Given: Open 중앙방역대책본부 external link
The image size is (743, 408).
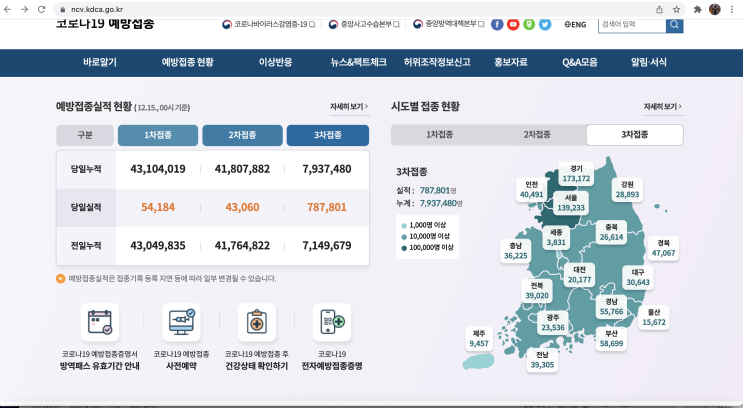Looking at the screenshot, I should coord(449,24).
